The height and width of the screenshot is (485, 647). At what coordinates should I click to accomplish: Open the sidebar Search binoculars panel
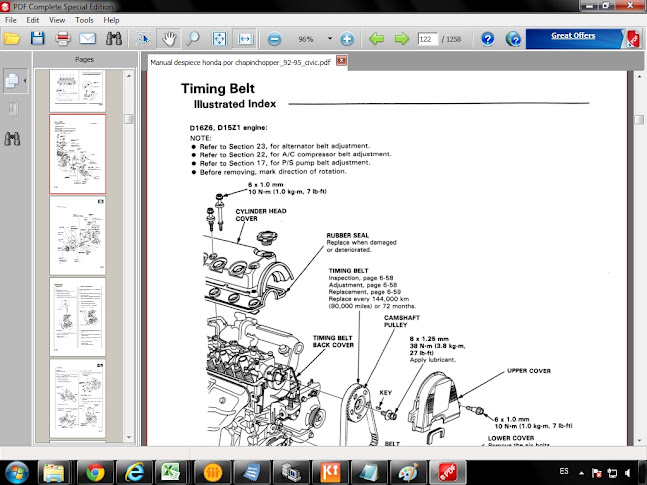(12, 139)
